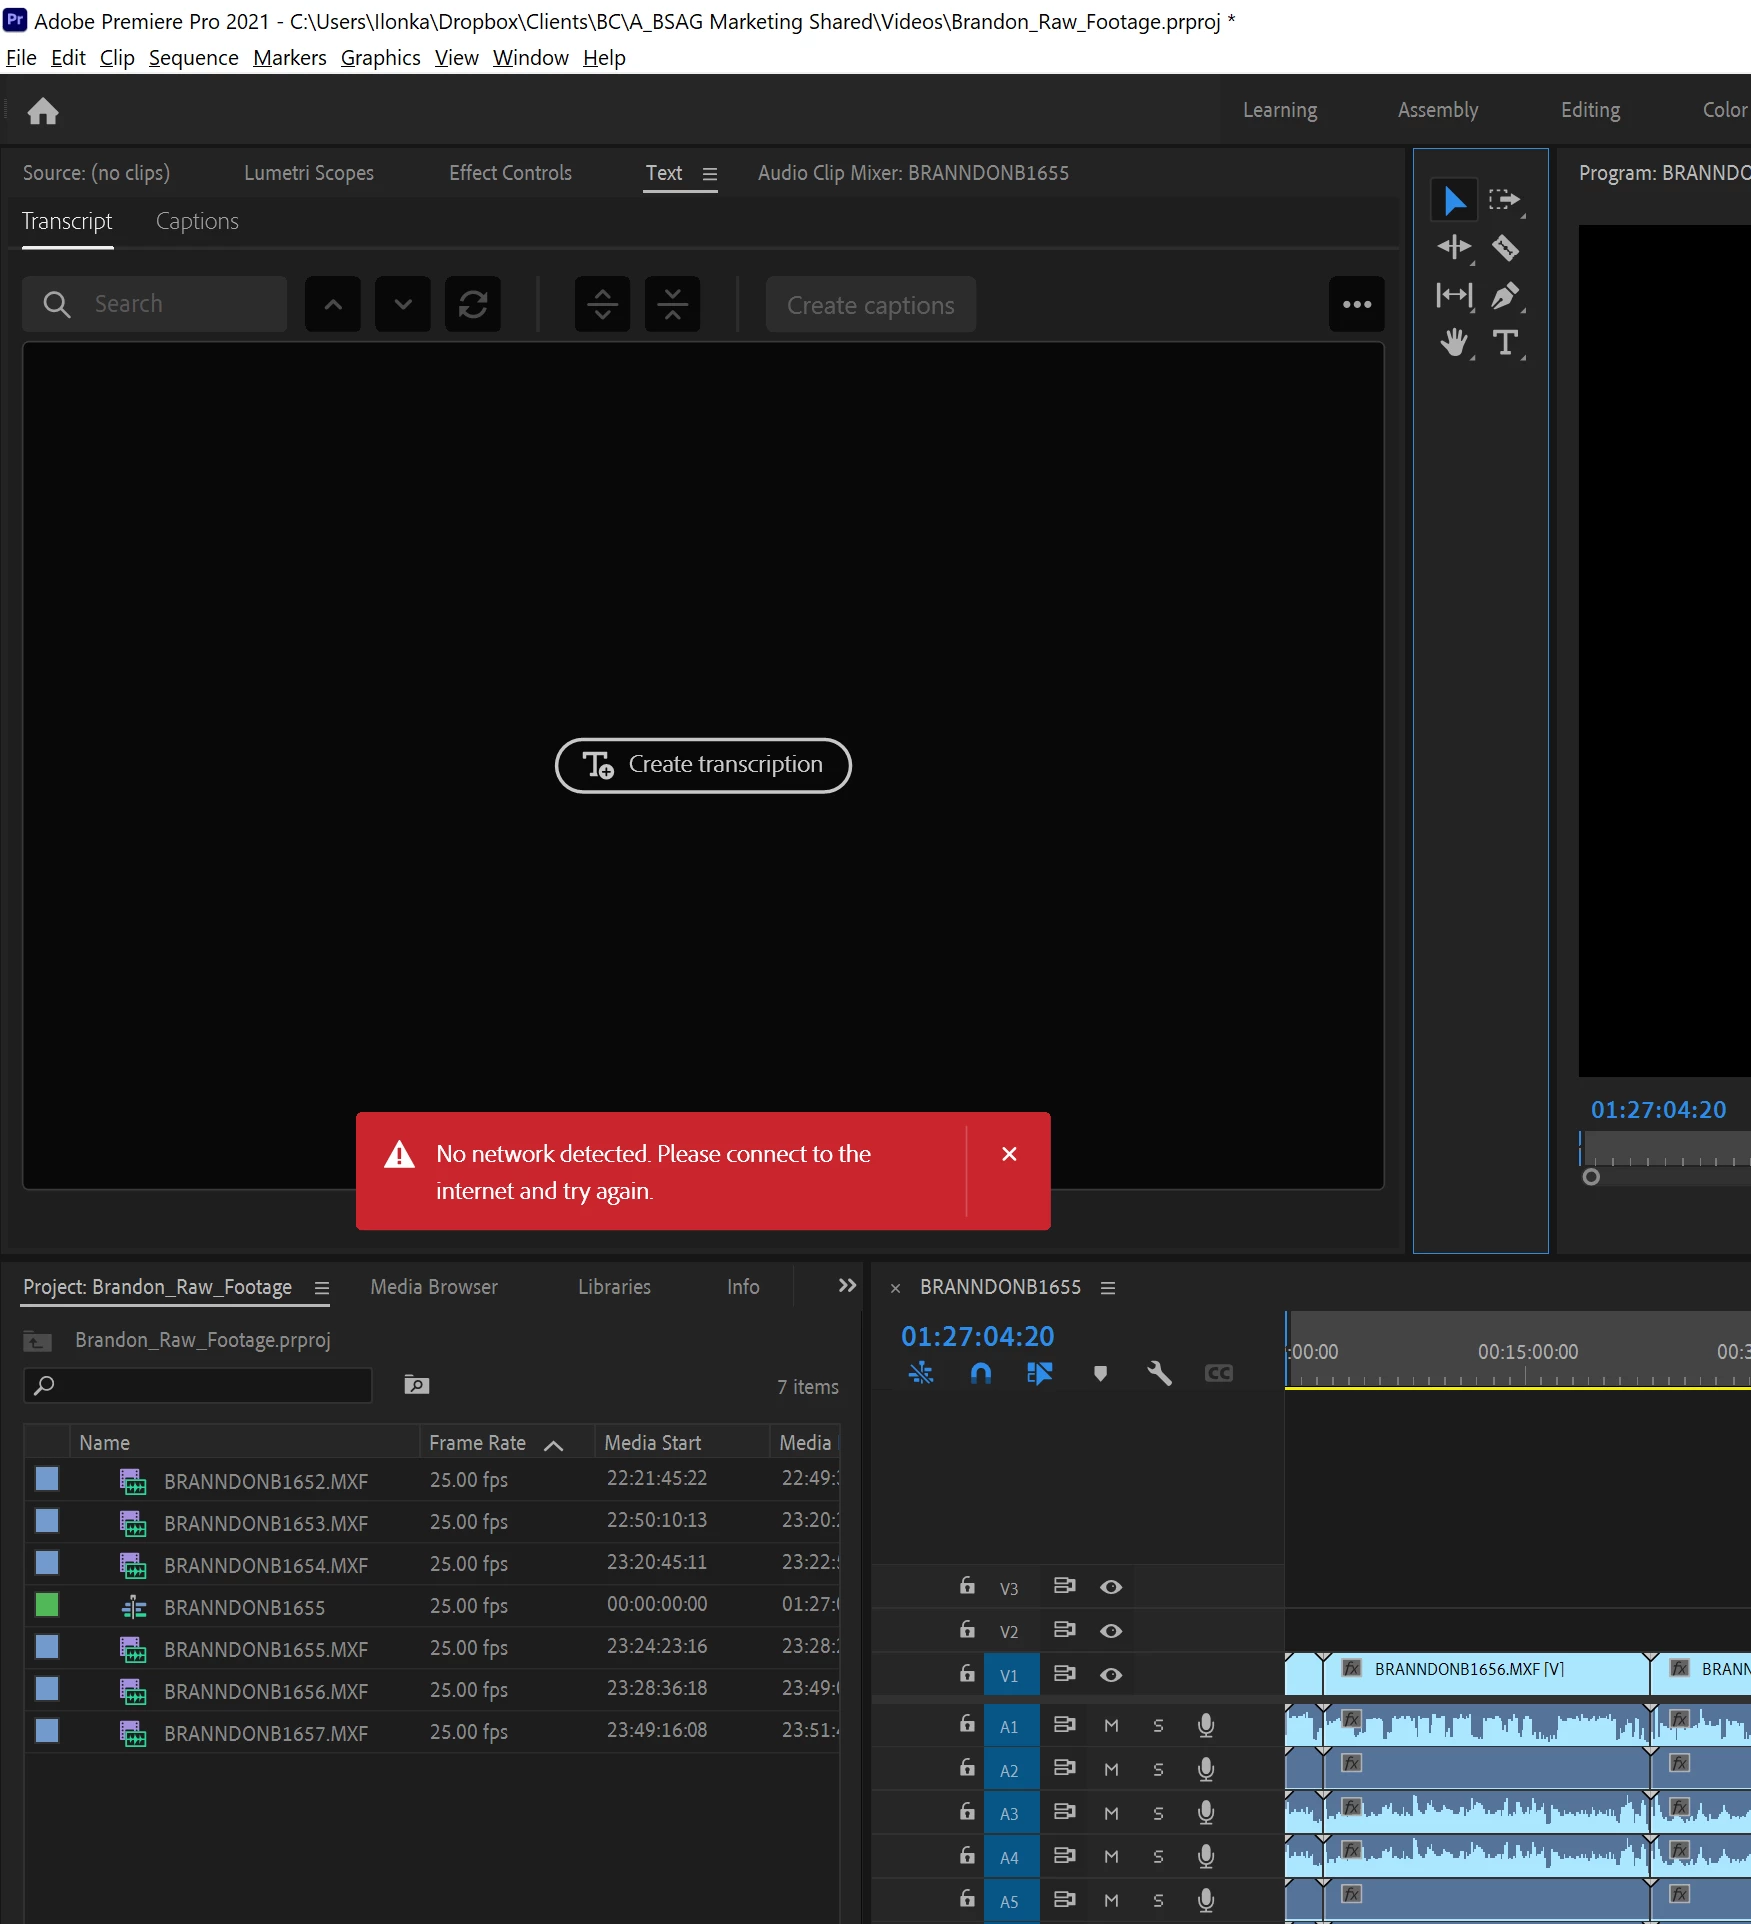This screenshot has height=1924, width=1751.
Task: Select the BRANNDONB1656.MXF [V] timeline clip
Action: (x=1486, y=1673)
